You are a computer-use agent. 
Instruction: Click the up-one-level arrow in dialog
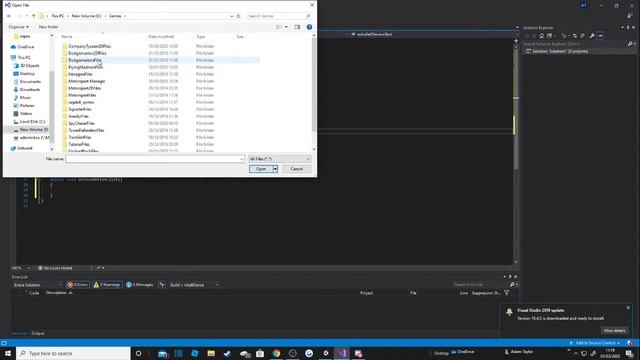33,16
